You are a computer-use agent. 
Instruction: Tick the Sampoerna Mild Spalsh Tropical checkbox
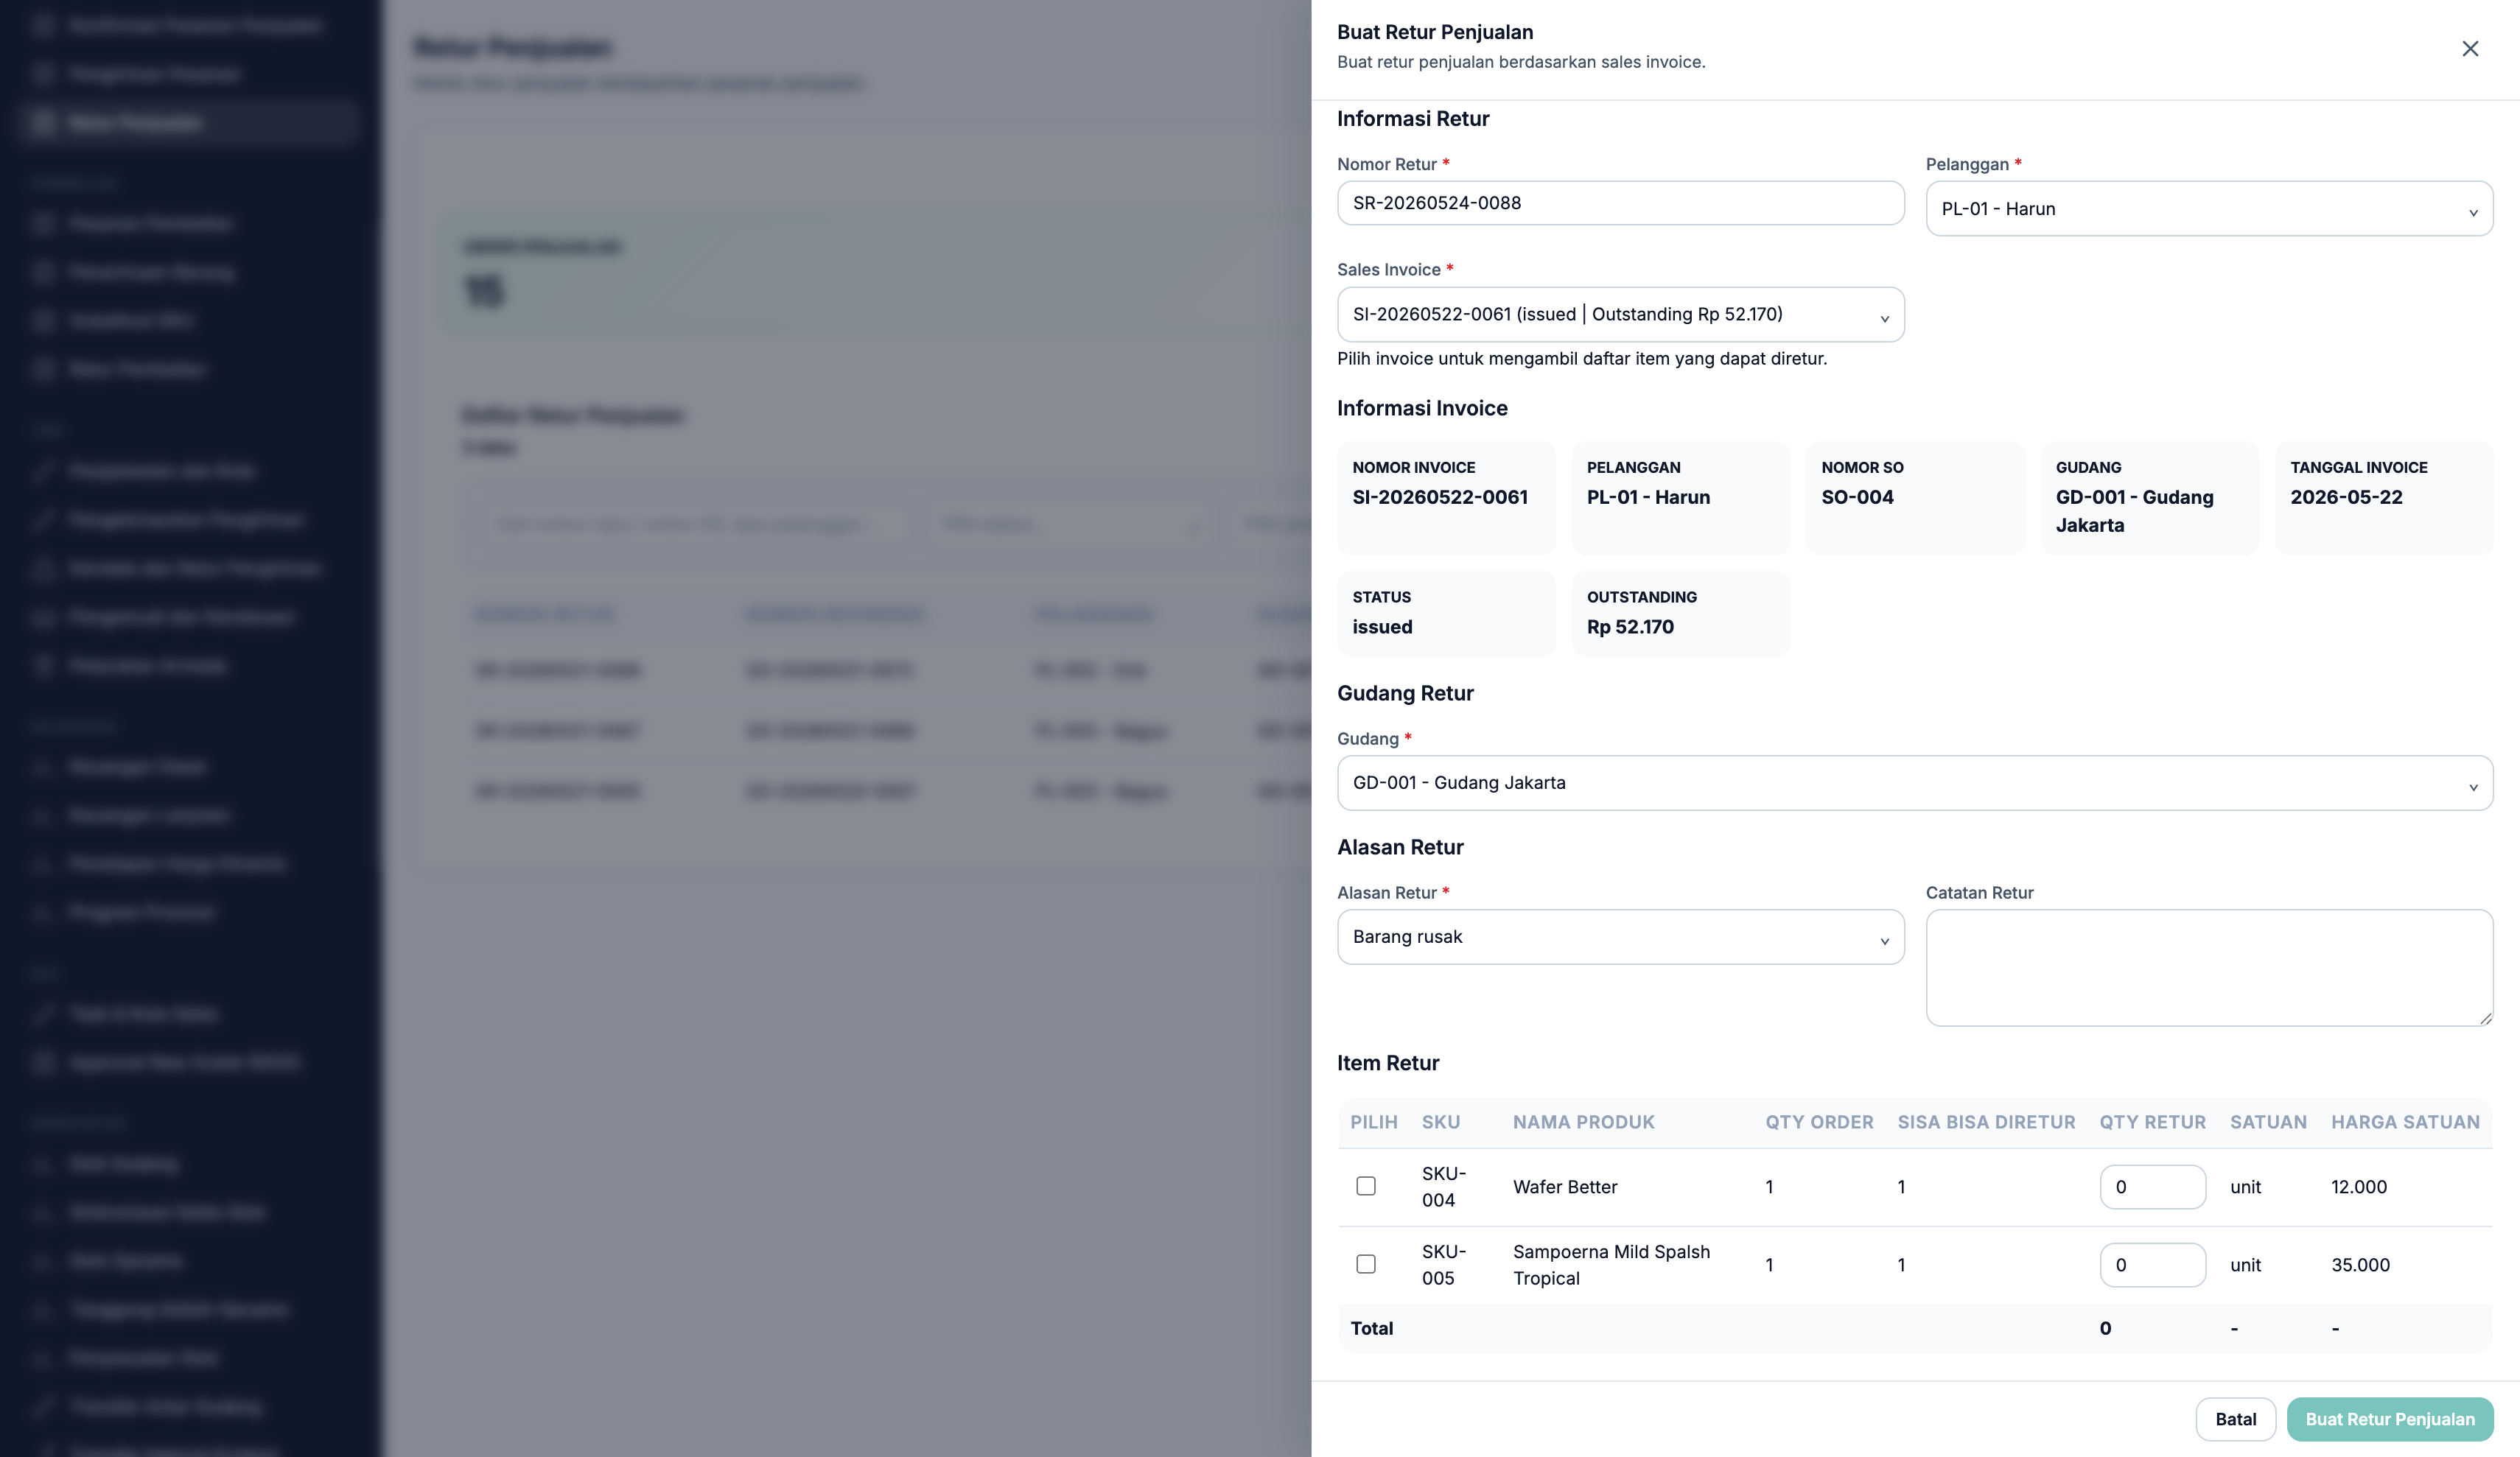(1365, 1264)
